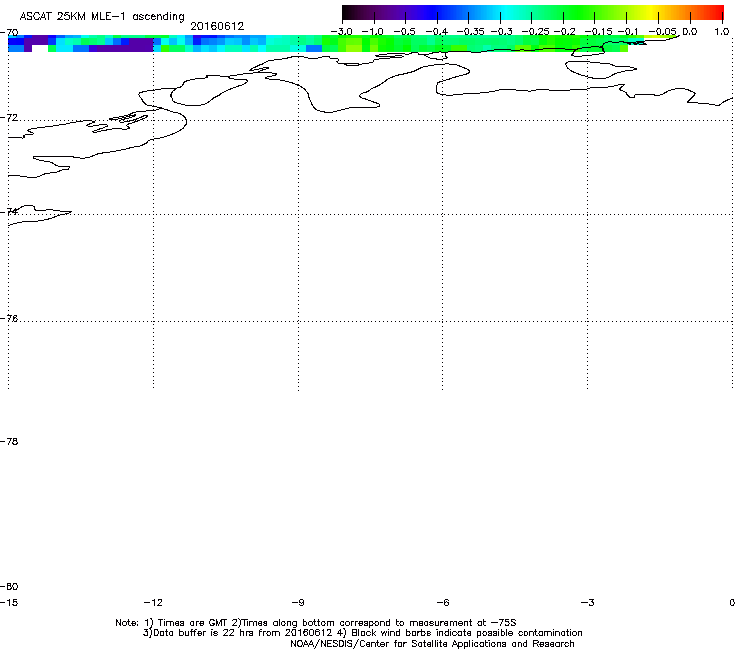
Task: Click the colorbar label -3.0
Action: pos(341,32)
